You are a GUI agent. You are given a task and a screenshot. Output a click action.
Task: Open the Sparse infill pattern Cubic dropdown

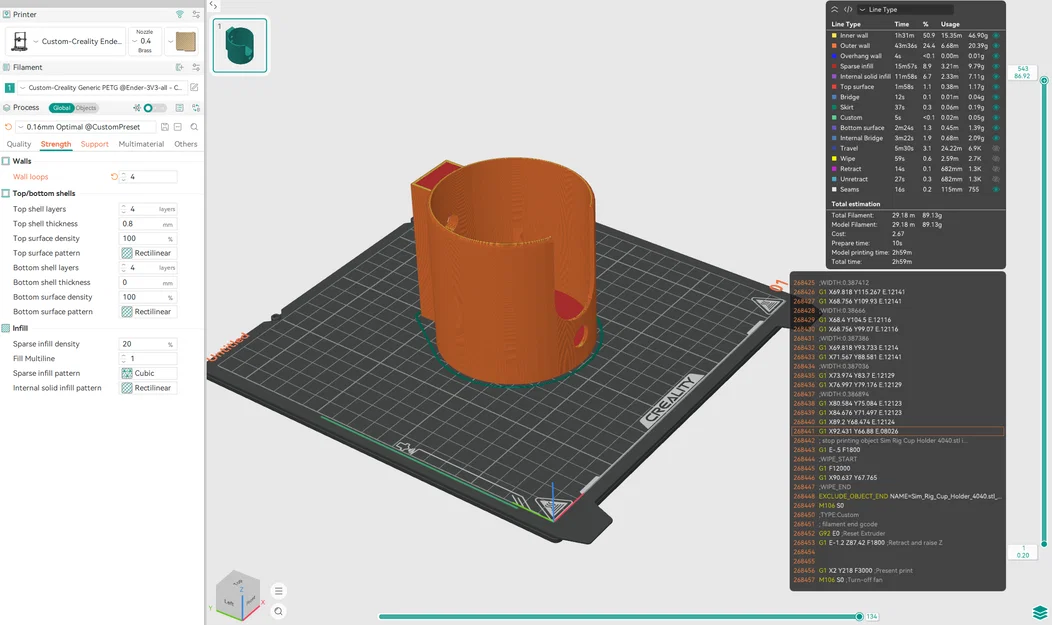click(148, 374)
